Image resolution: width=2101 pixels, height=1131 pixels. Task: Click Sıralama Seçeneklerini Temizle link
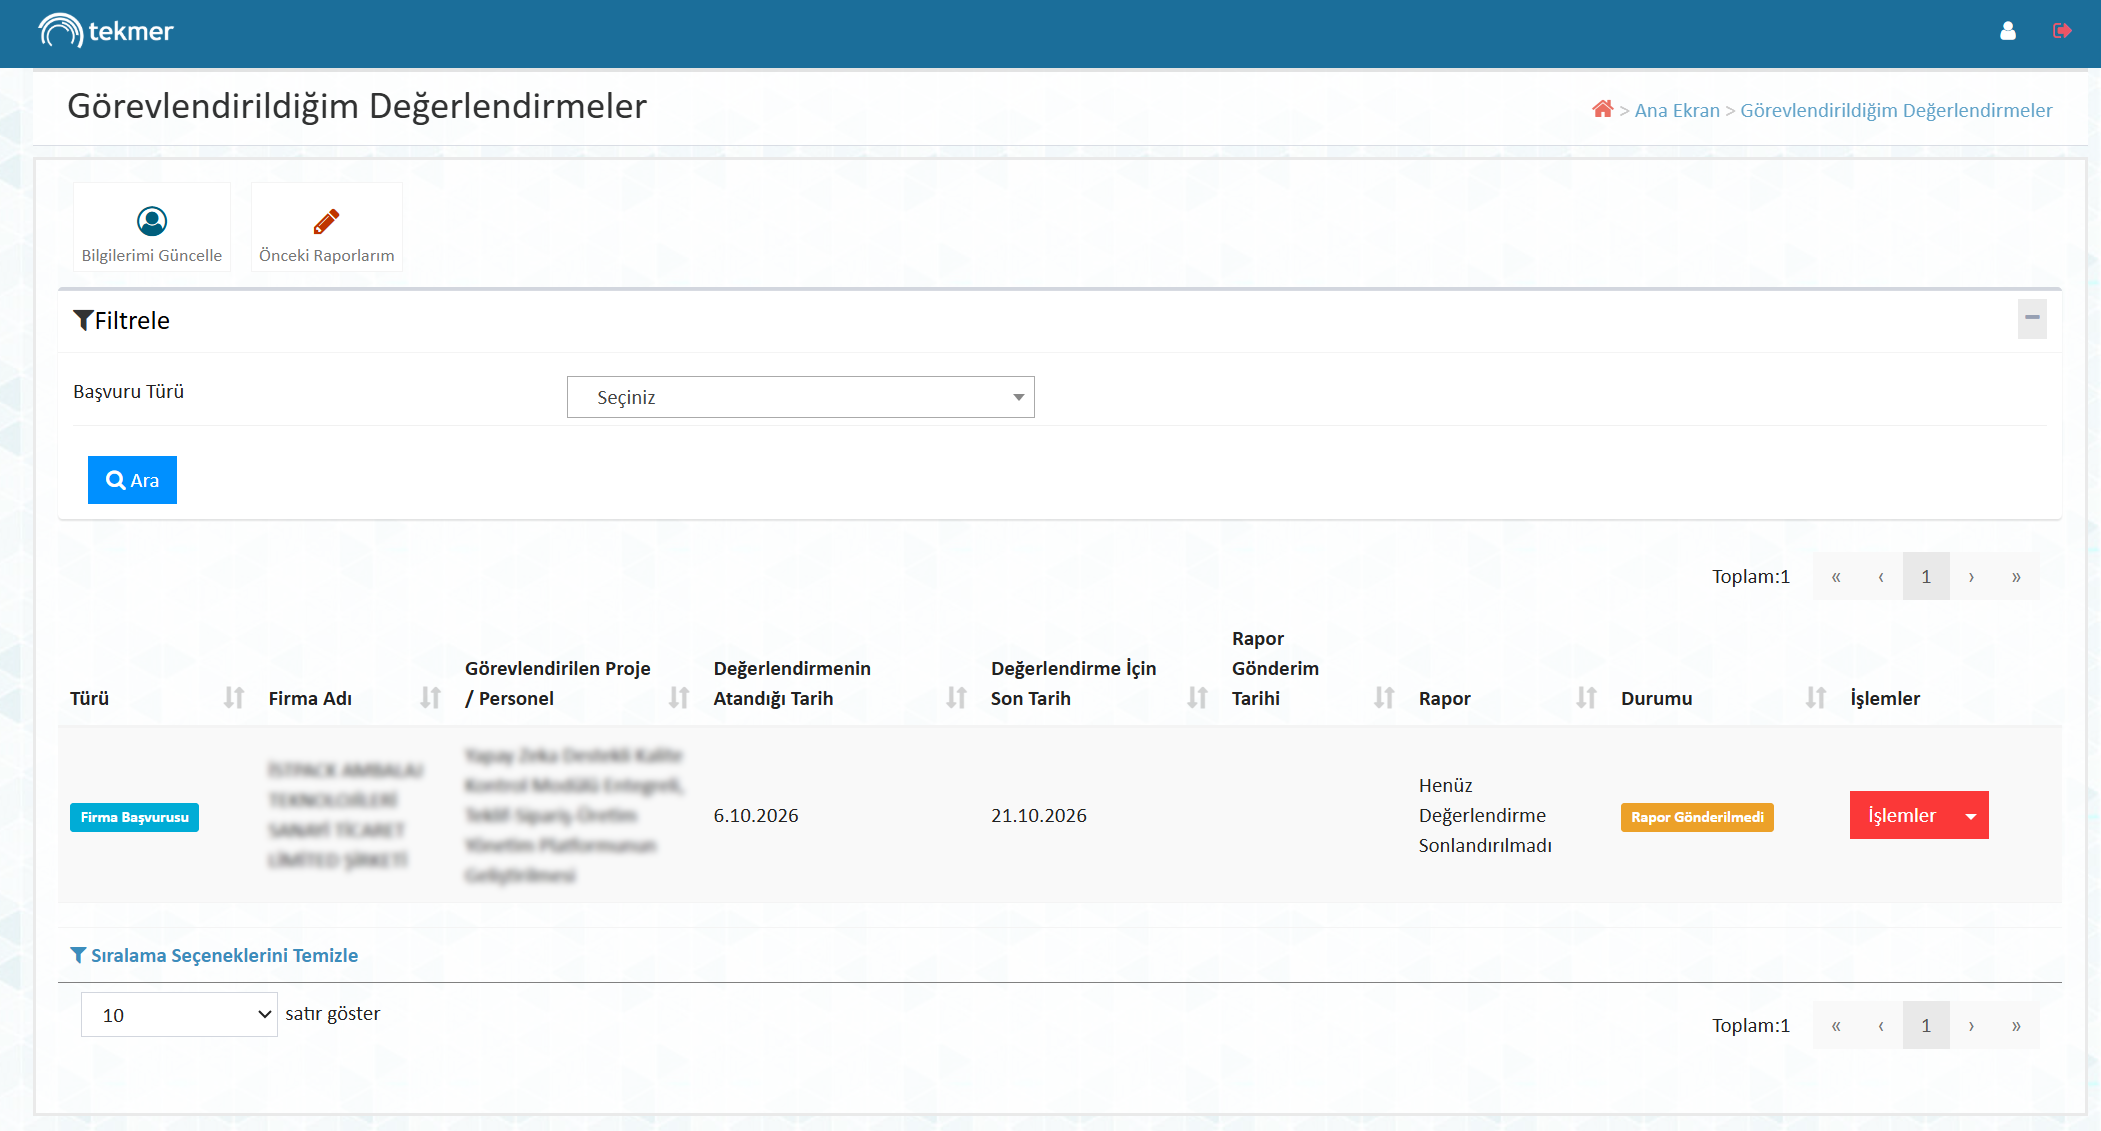point(214,955)
